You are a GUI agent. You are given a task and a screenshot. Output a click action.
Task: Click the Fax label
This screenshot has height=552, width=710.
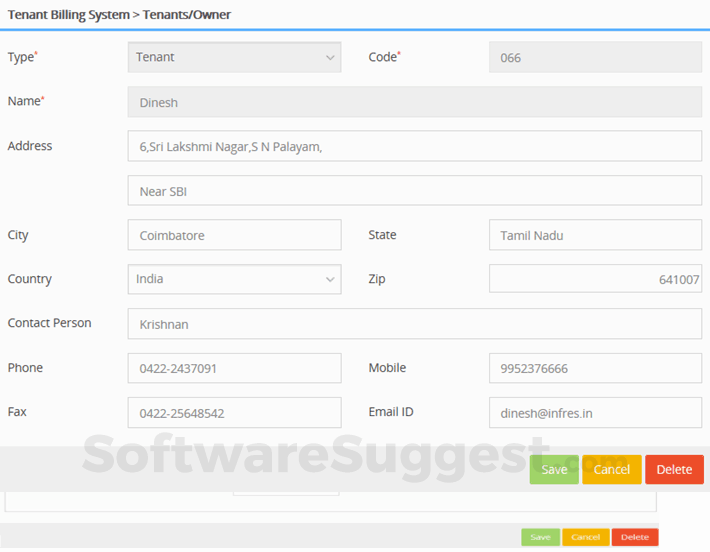(x=17, y=412)
